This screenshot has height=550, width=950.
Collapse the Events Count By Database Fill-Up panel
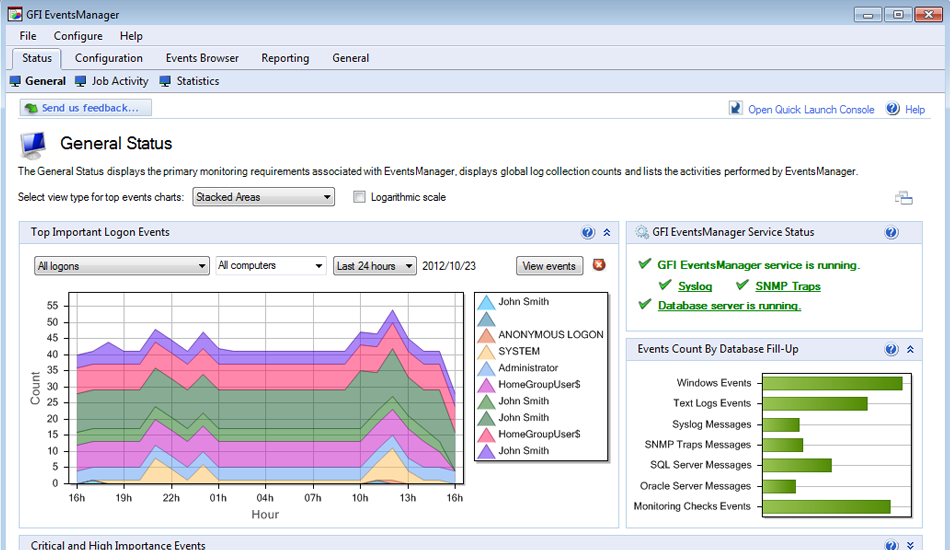910,350
